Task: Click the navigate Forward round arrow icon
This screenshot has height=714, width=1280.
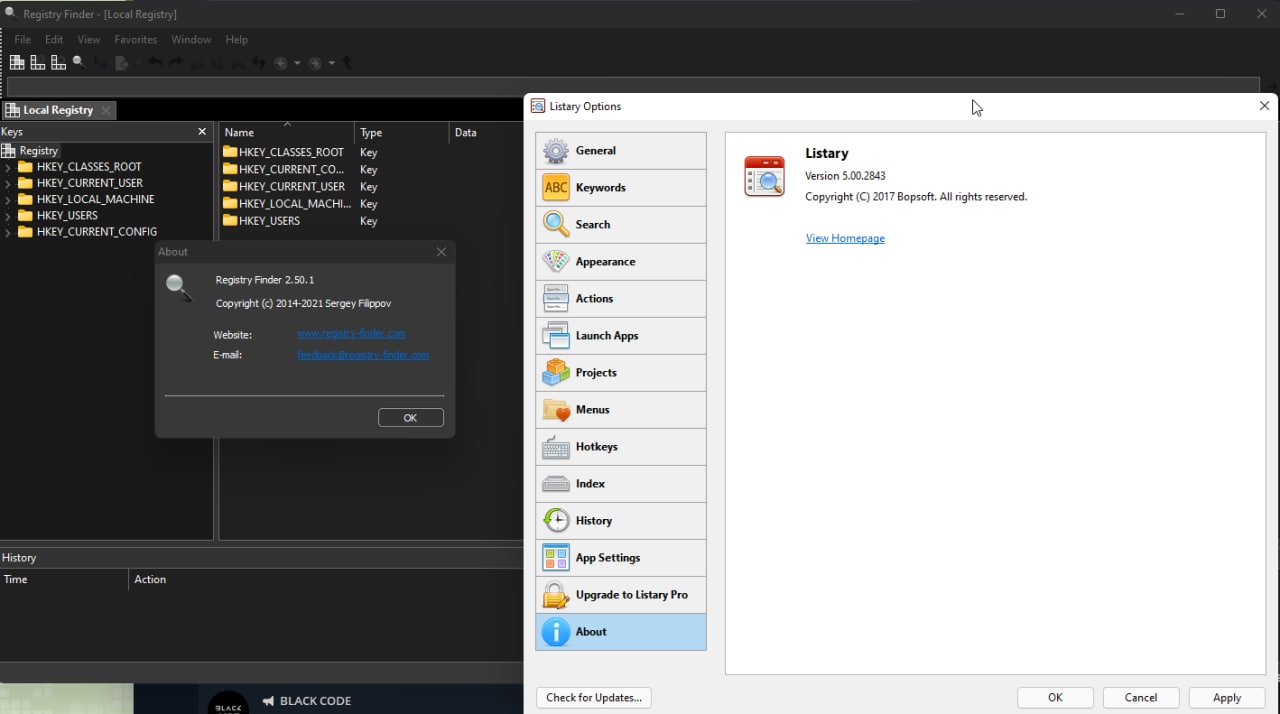Action: 315,63
